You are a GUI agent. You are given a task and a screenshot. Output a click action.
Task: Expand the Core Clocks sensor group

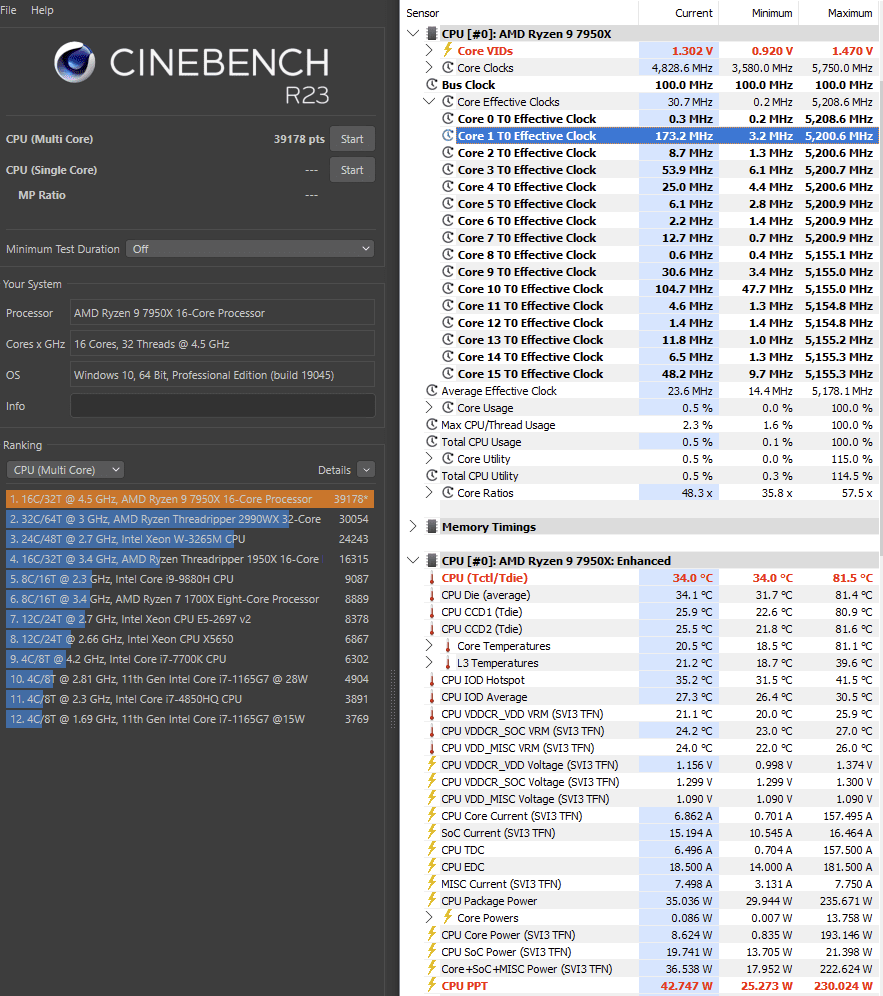[429, 67]
